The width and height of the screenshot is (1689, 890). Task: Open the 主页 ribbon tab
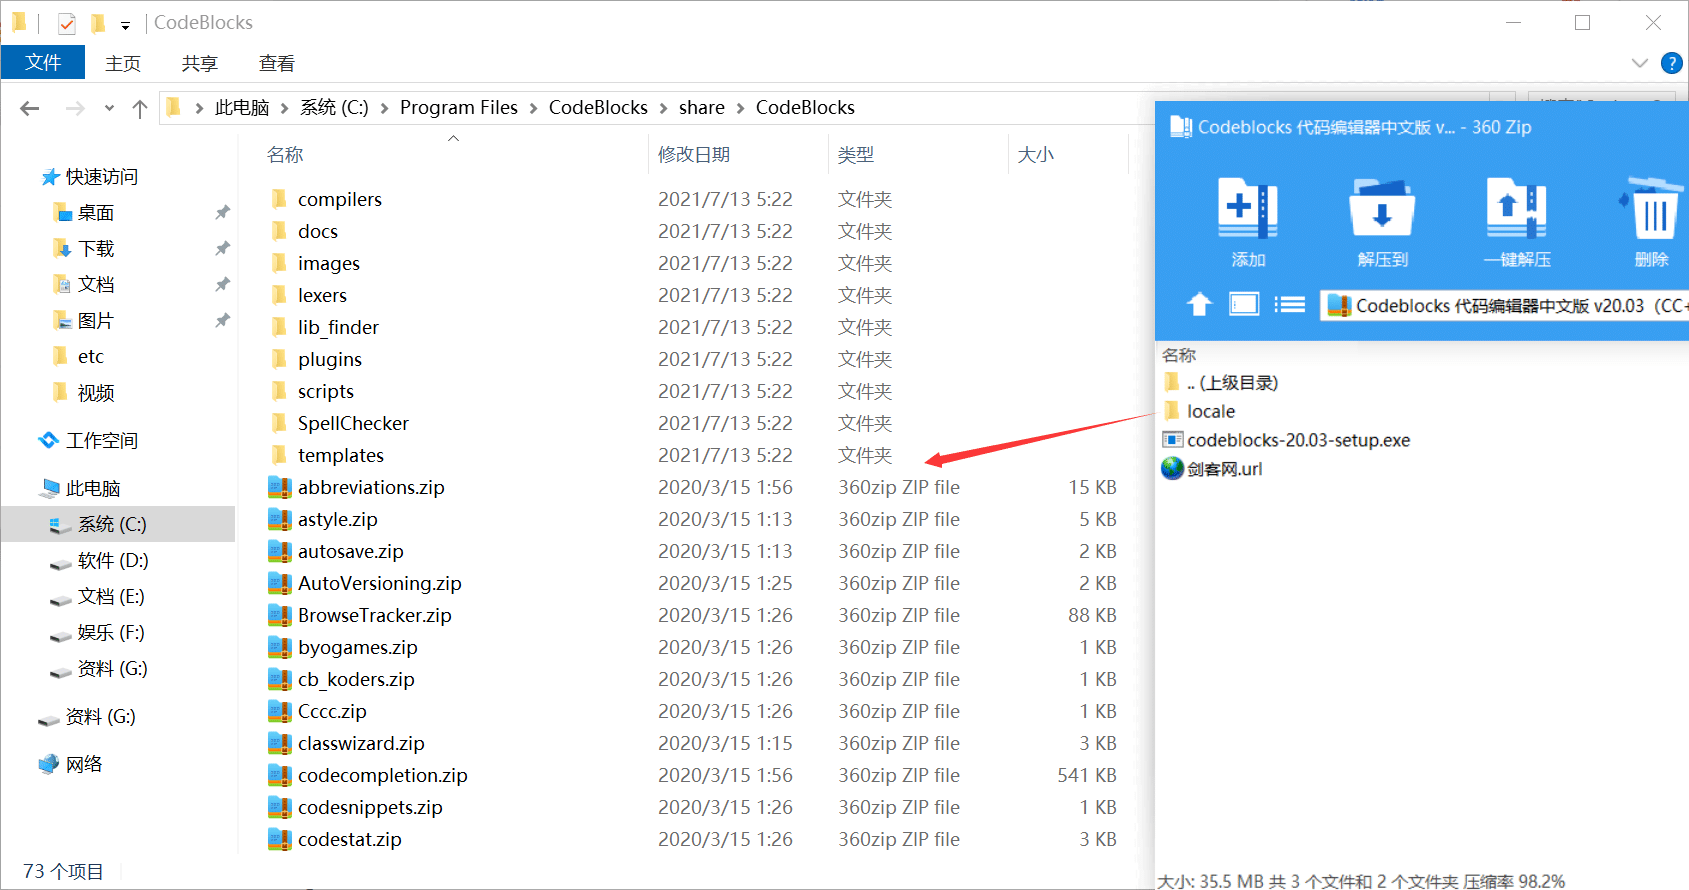coord(123,63)
